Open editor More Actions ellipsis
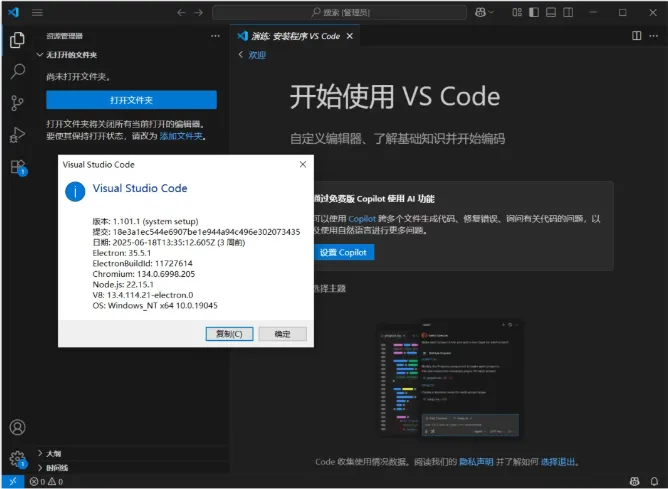Viewport: 668px width, 489px height. click(x=654, y=36)
